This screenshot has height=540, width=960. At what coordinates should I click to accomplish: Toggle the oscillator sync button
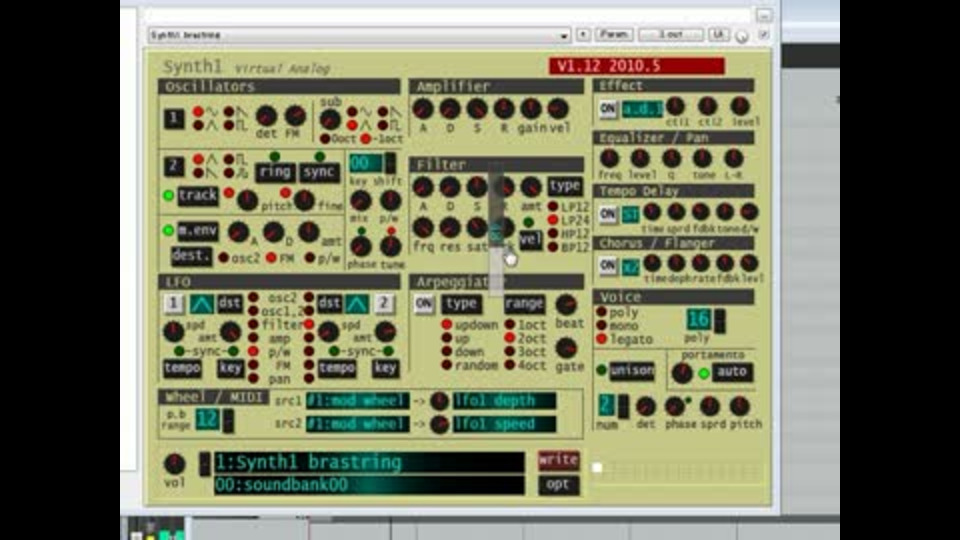click(319, 172)
